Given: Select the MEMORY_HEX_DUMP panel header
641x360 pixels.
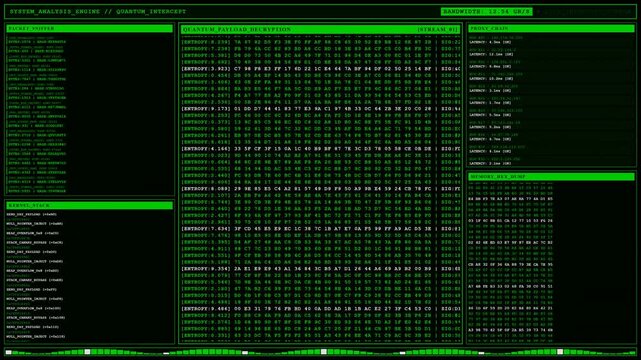Looking at the screenshot, I should click(x=551, y=177).
